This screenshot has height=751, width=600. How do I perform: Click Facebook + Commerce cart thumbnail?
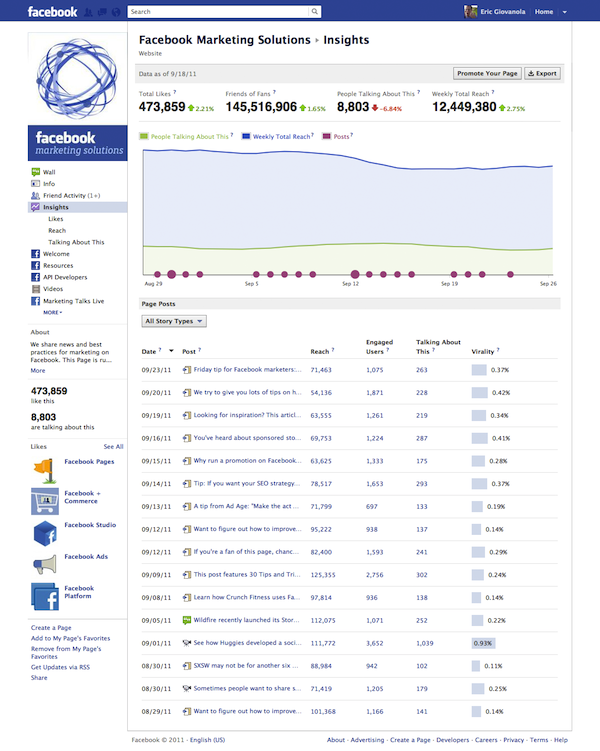[x=45, y=501]
